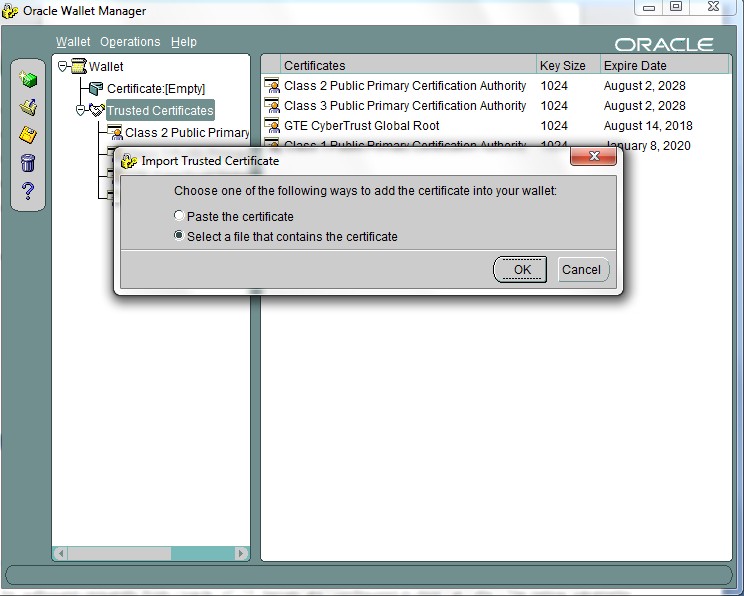
Task: Click tree scrollbar left arrow
Action: click(x=60, y=553)
